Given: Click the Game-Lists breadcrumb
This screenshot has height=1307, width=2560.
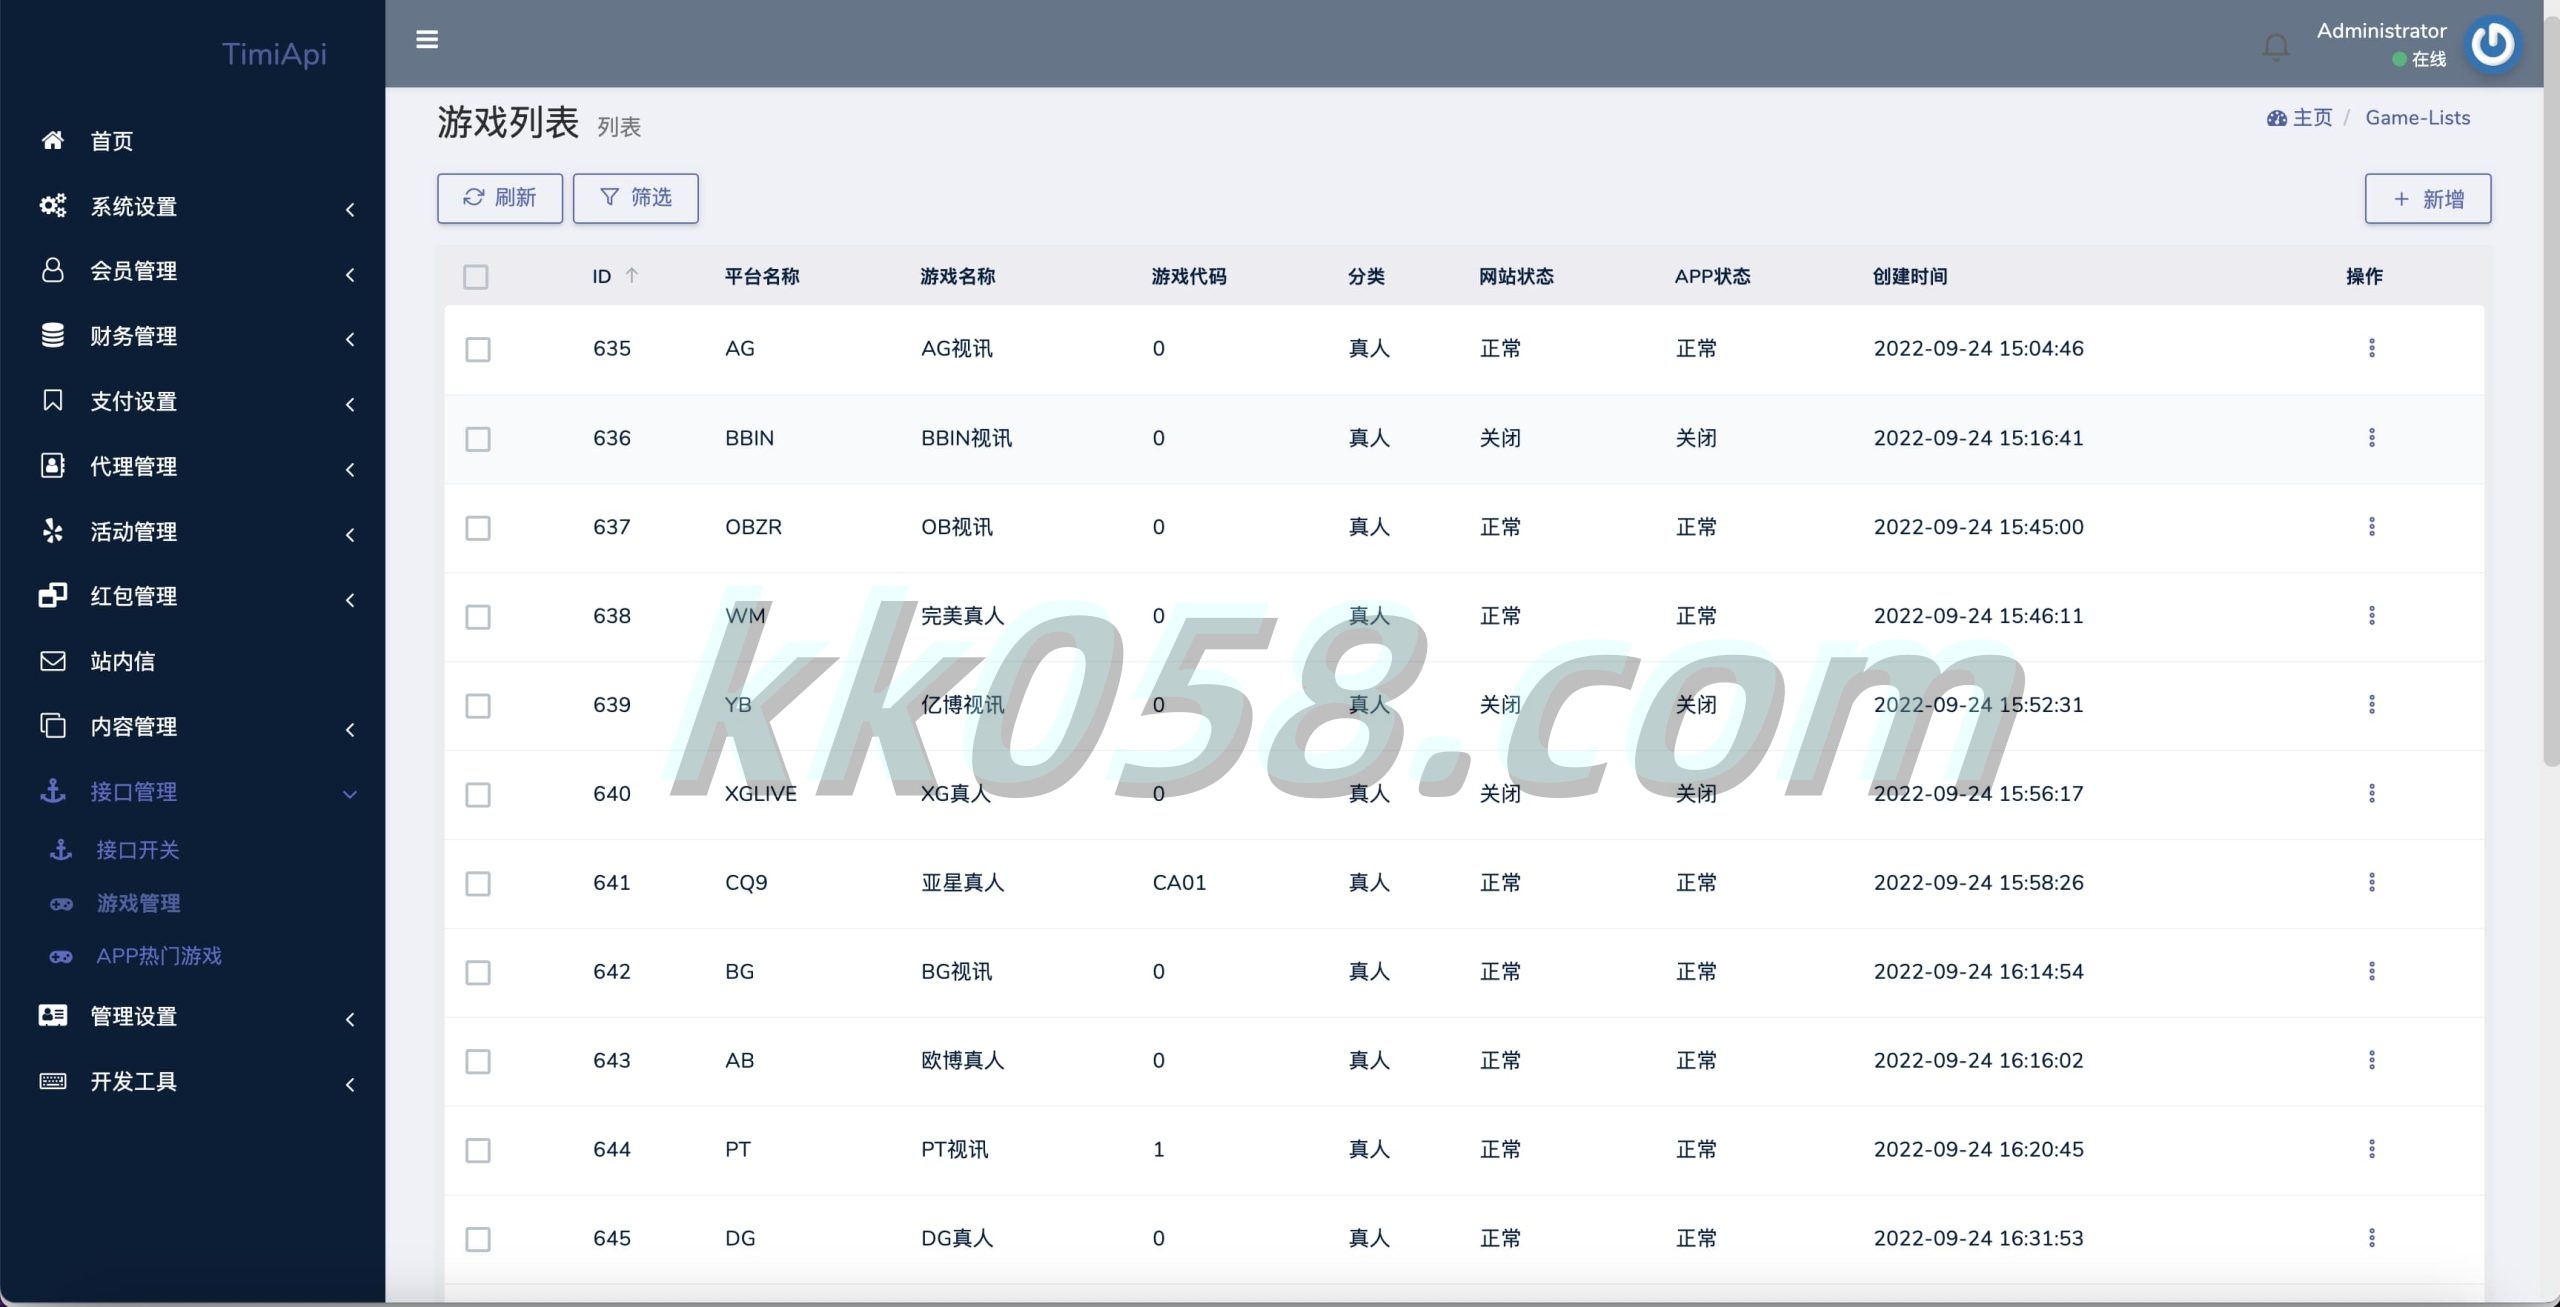Looking at the screenshot, I should coord(2418,118).
